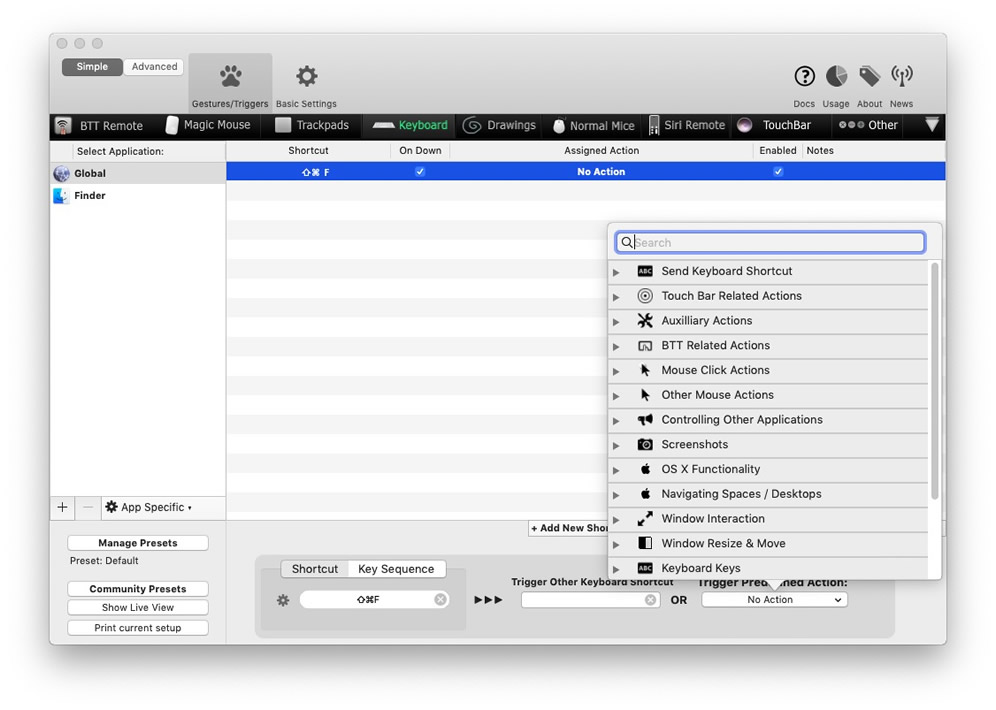Select the Key Sequence segment

396,569
